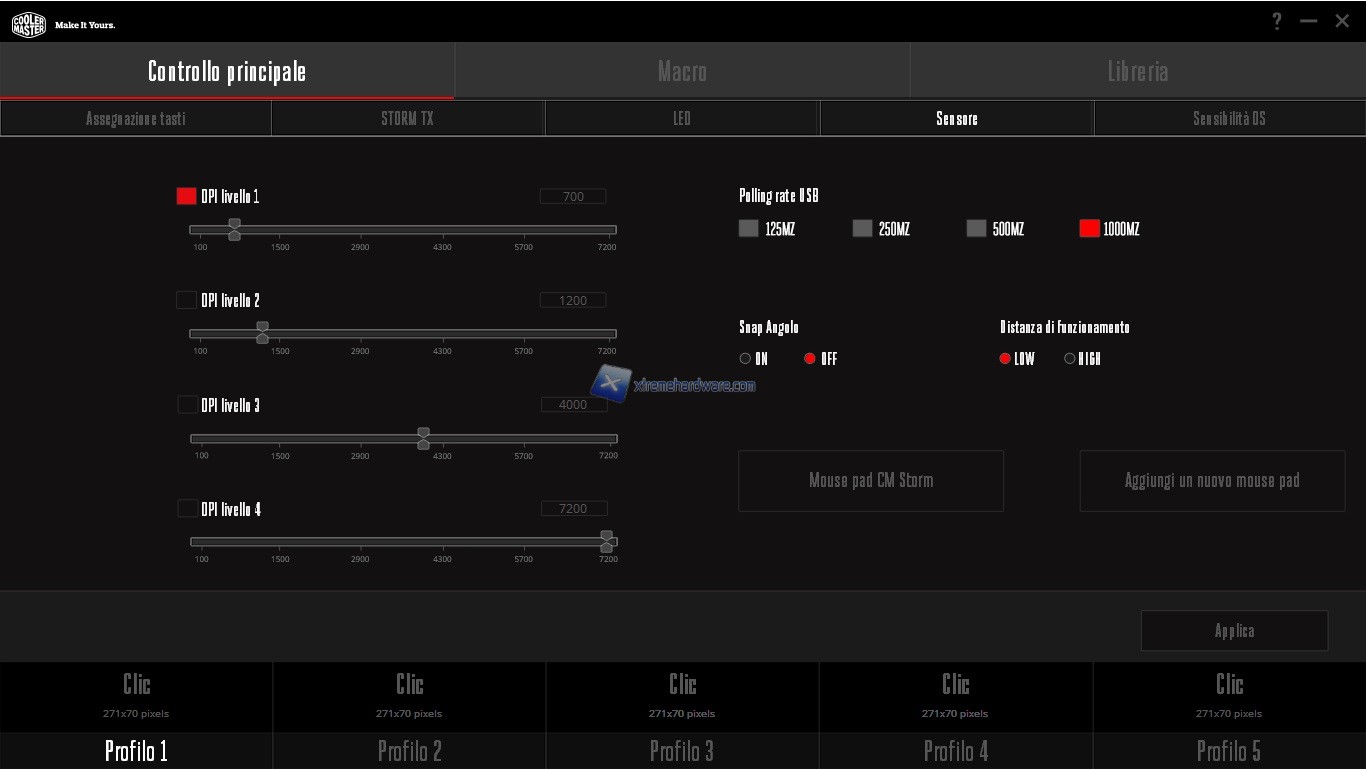The width and height of the screenshot is (1366, 769).
Task: Click the DPI livello 3 slider handle
Action: (423, 438)
